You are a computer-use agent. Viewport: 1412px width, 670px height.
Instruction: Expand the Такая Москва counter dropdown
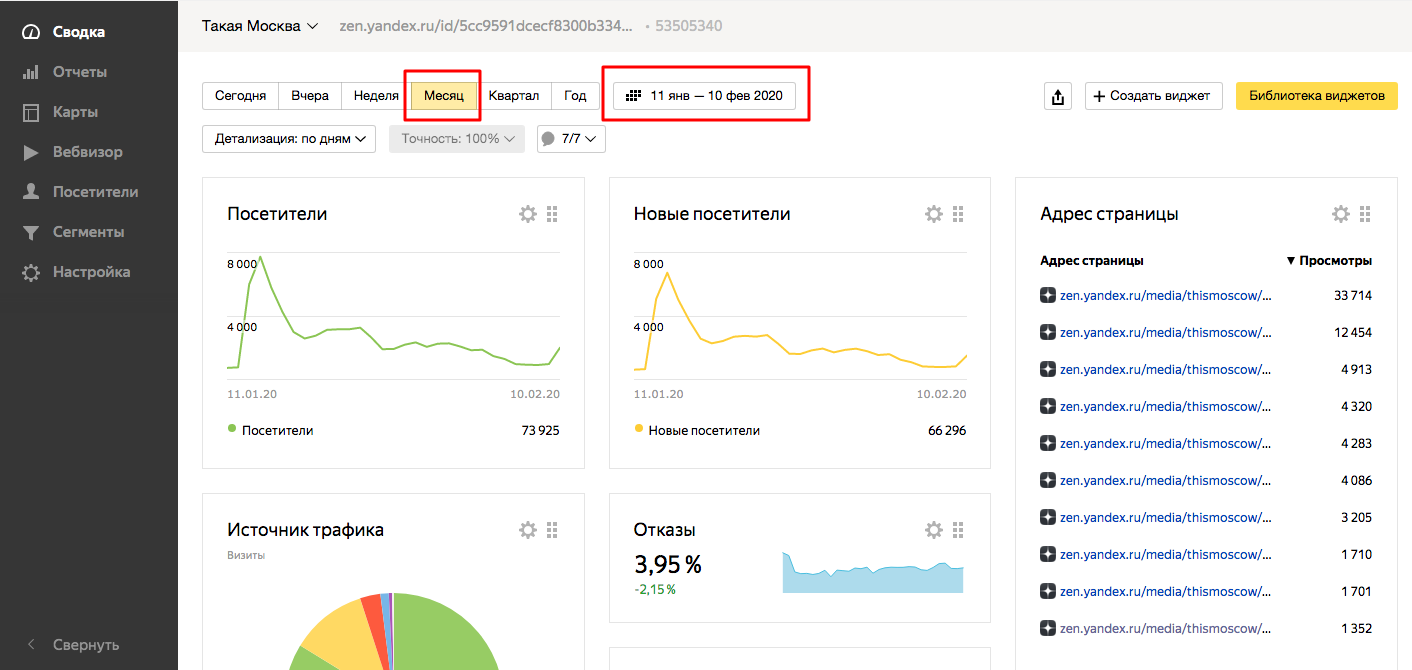260,26
